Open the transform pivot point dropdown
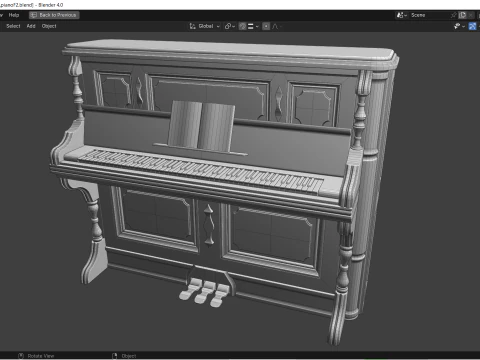The image size is (480, 360). (230, 26)
